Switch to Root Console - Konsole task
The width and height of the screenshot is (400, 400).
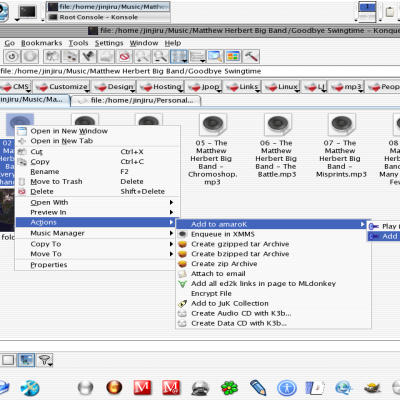click(108, 17)
